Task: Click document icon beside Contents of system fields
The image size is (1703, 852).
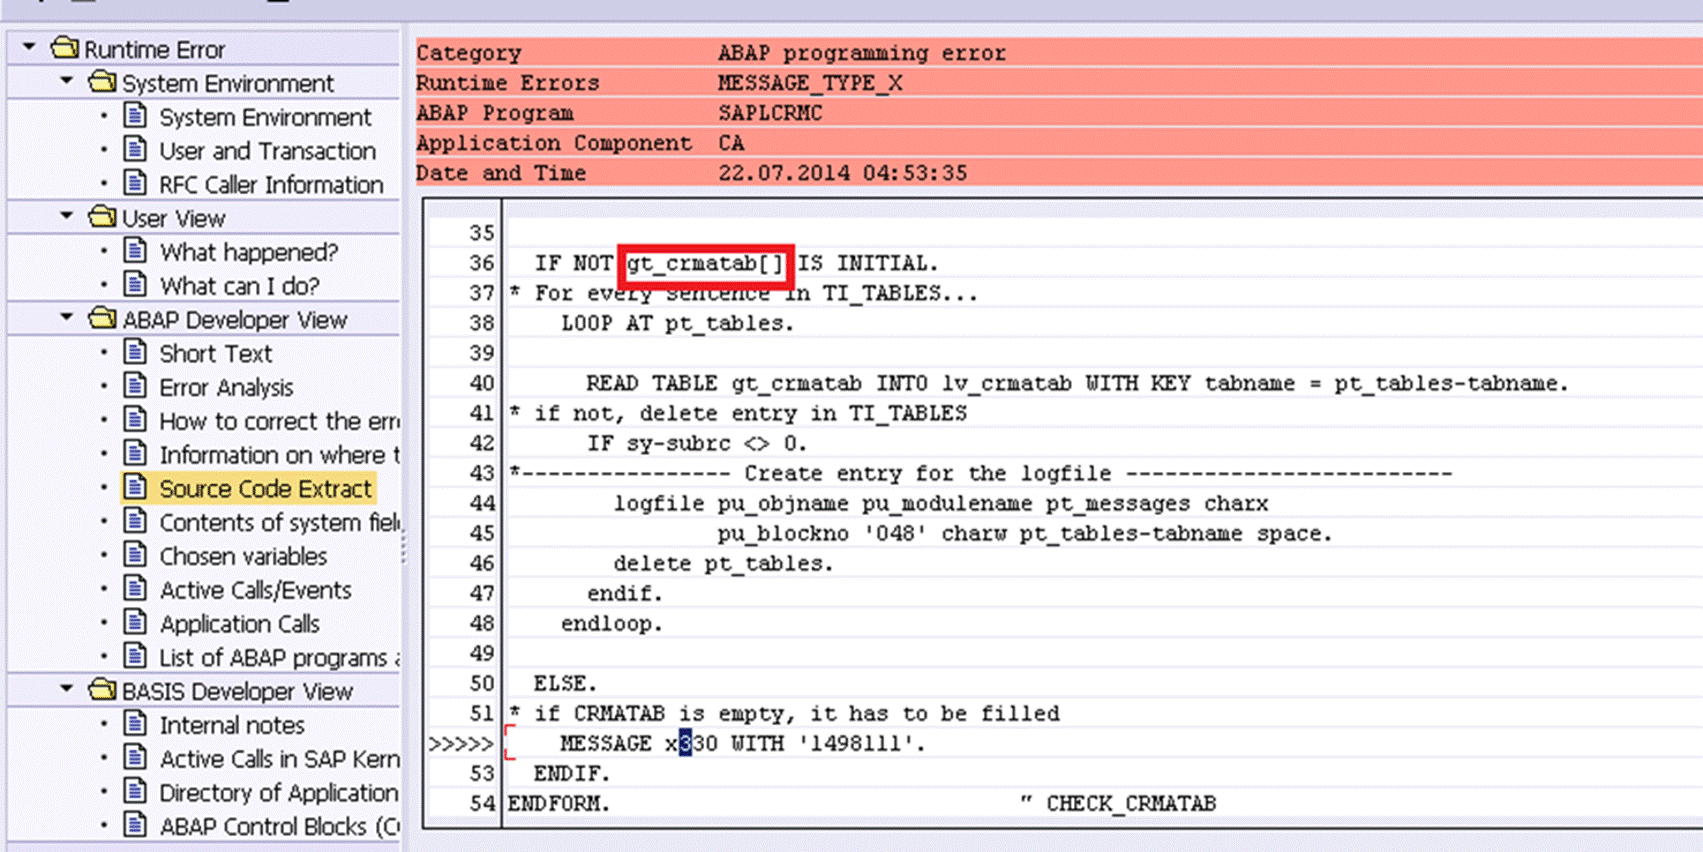Action: pyautogui.click(x=135, y=522)
